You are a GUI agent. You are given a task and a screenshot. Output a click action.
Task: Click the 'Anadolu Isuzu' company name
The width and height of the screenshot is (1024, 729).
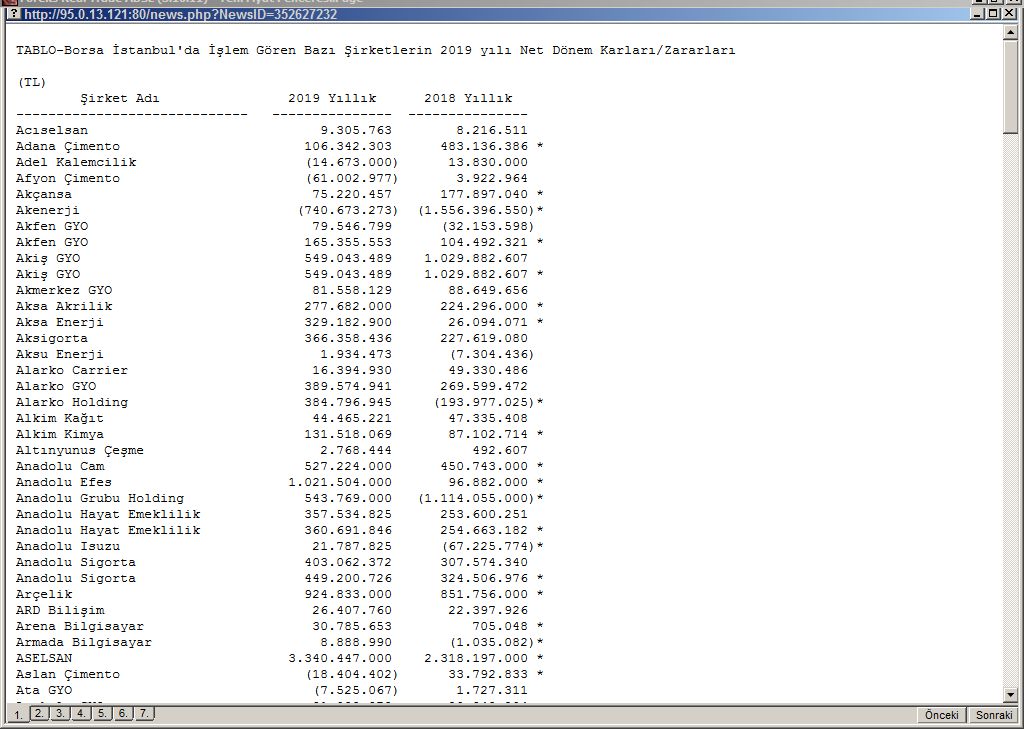pyautogui.click(x=68, y=546)
